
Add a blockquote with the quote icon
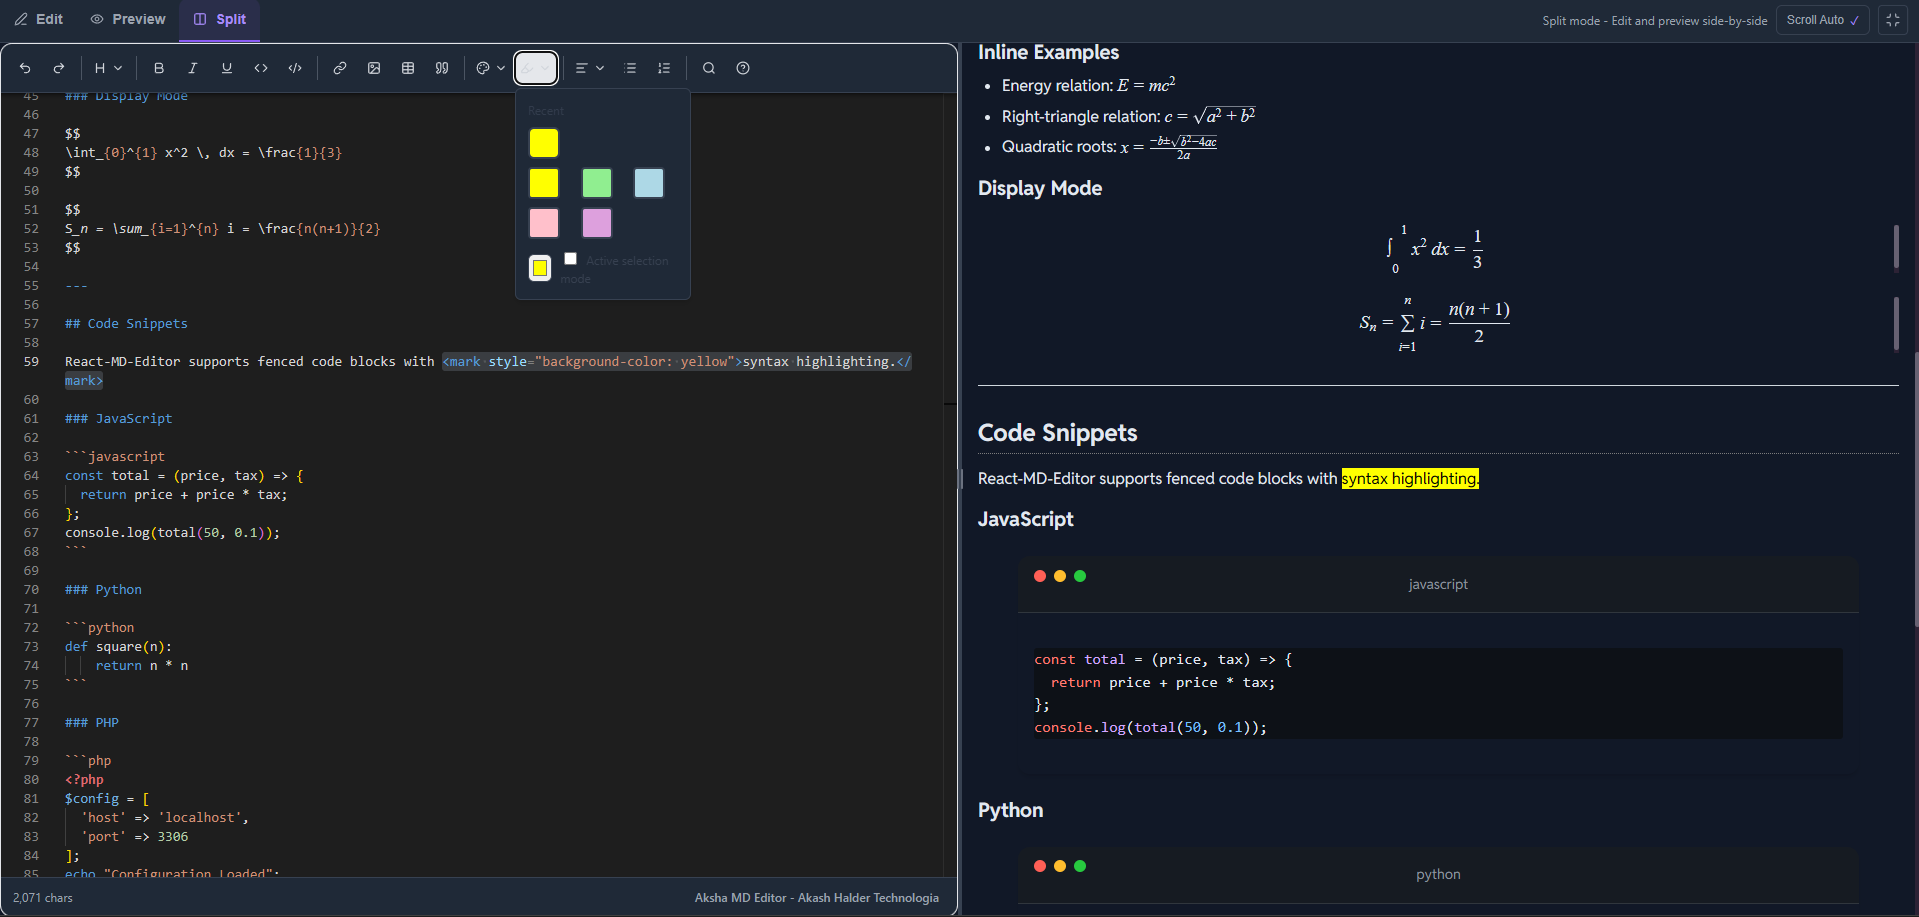(x=442, y=68)
